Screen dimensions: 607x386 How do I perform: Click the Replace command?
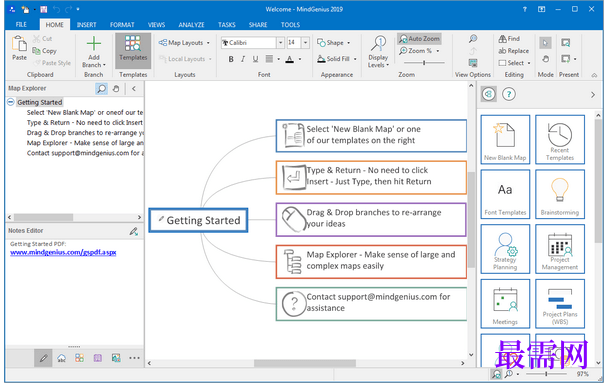pyautogui.click(x=513, y=51)
